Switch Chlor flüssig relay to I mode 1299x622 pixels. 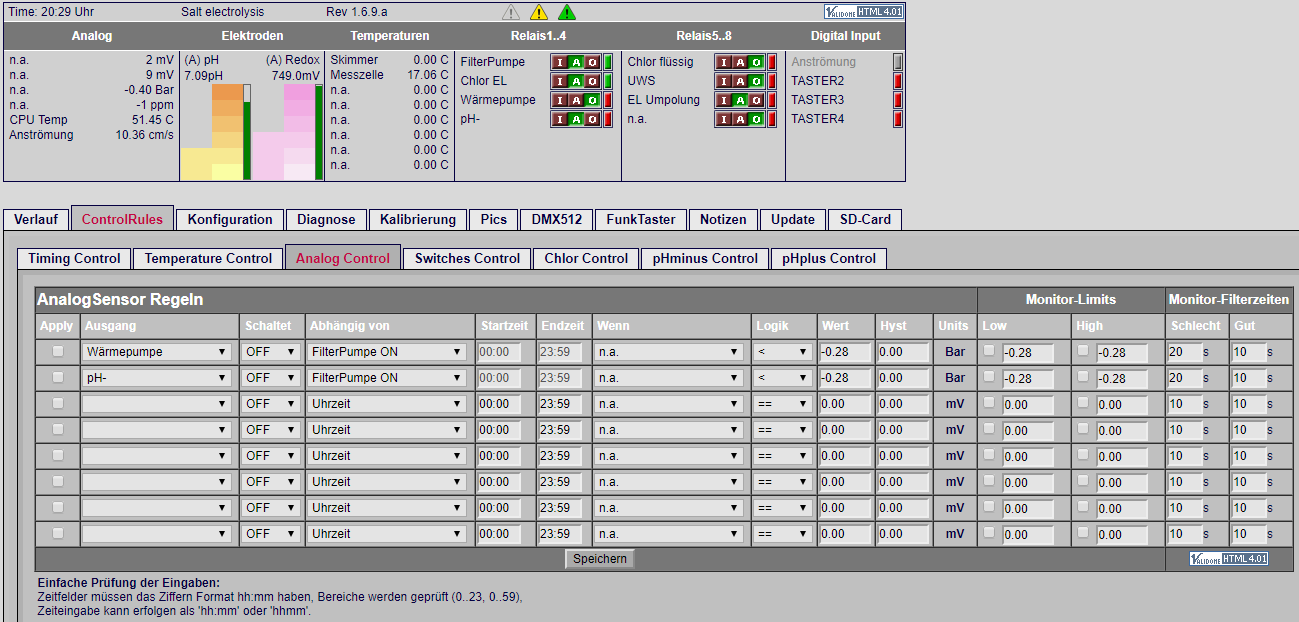(724, 62)
